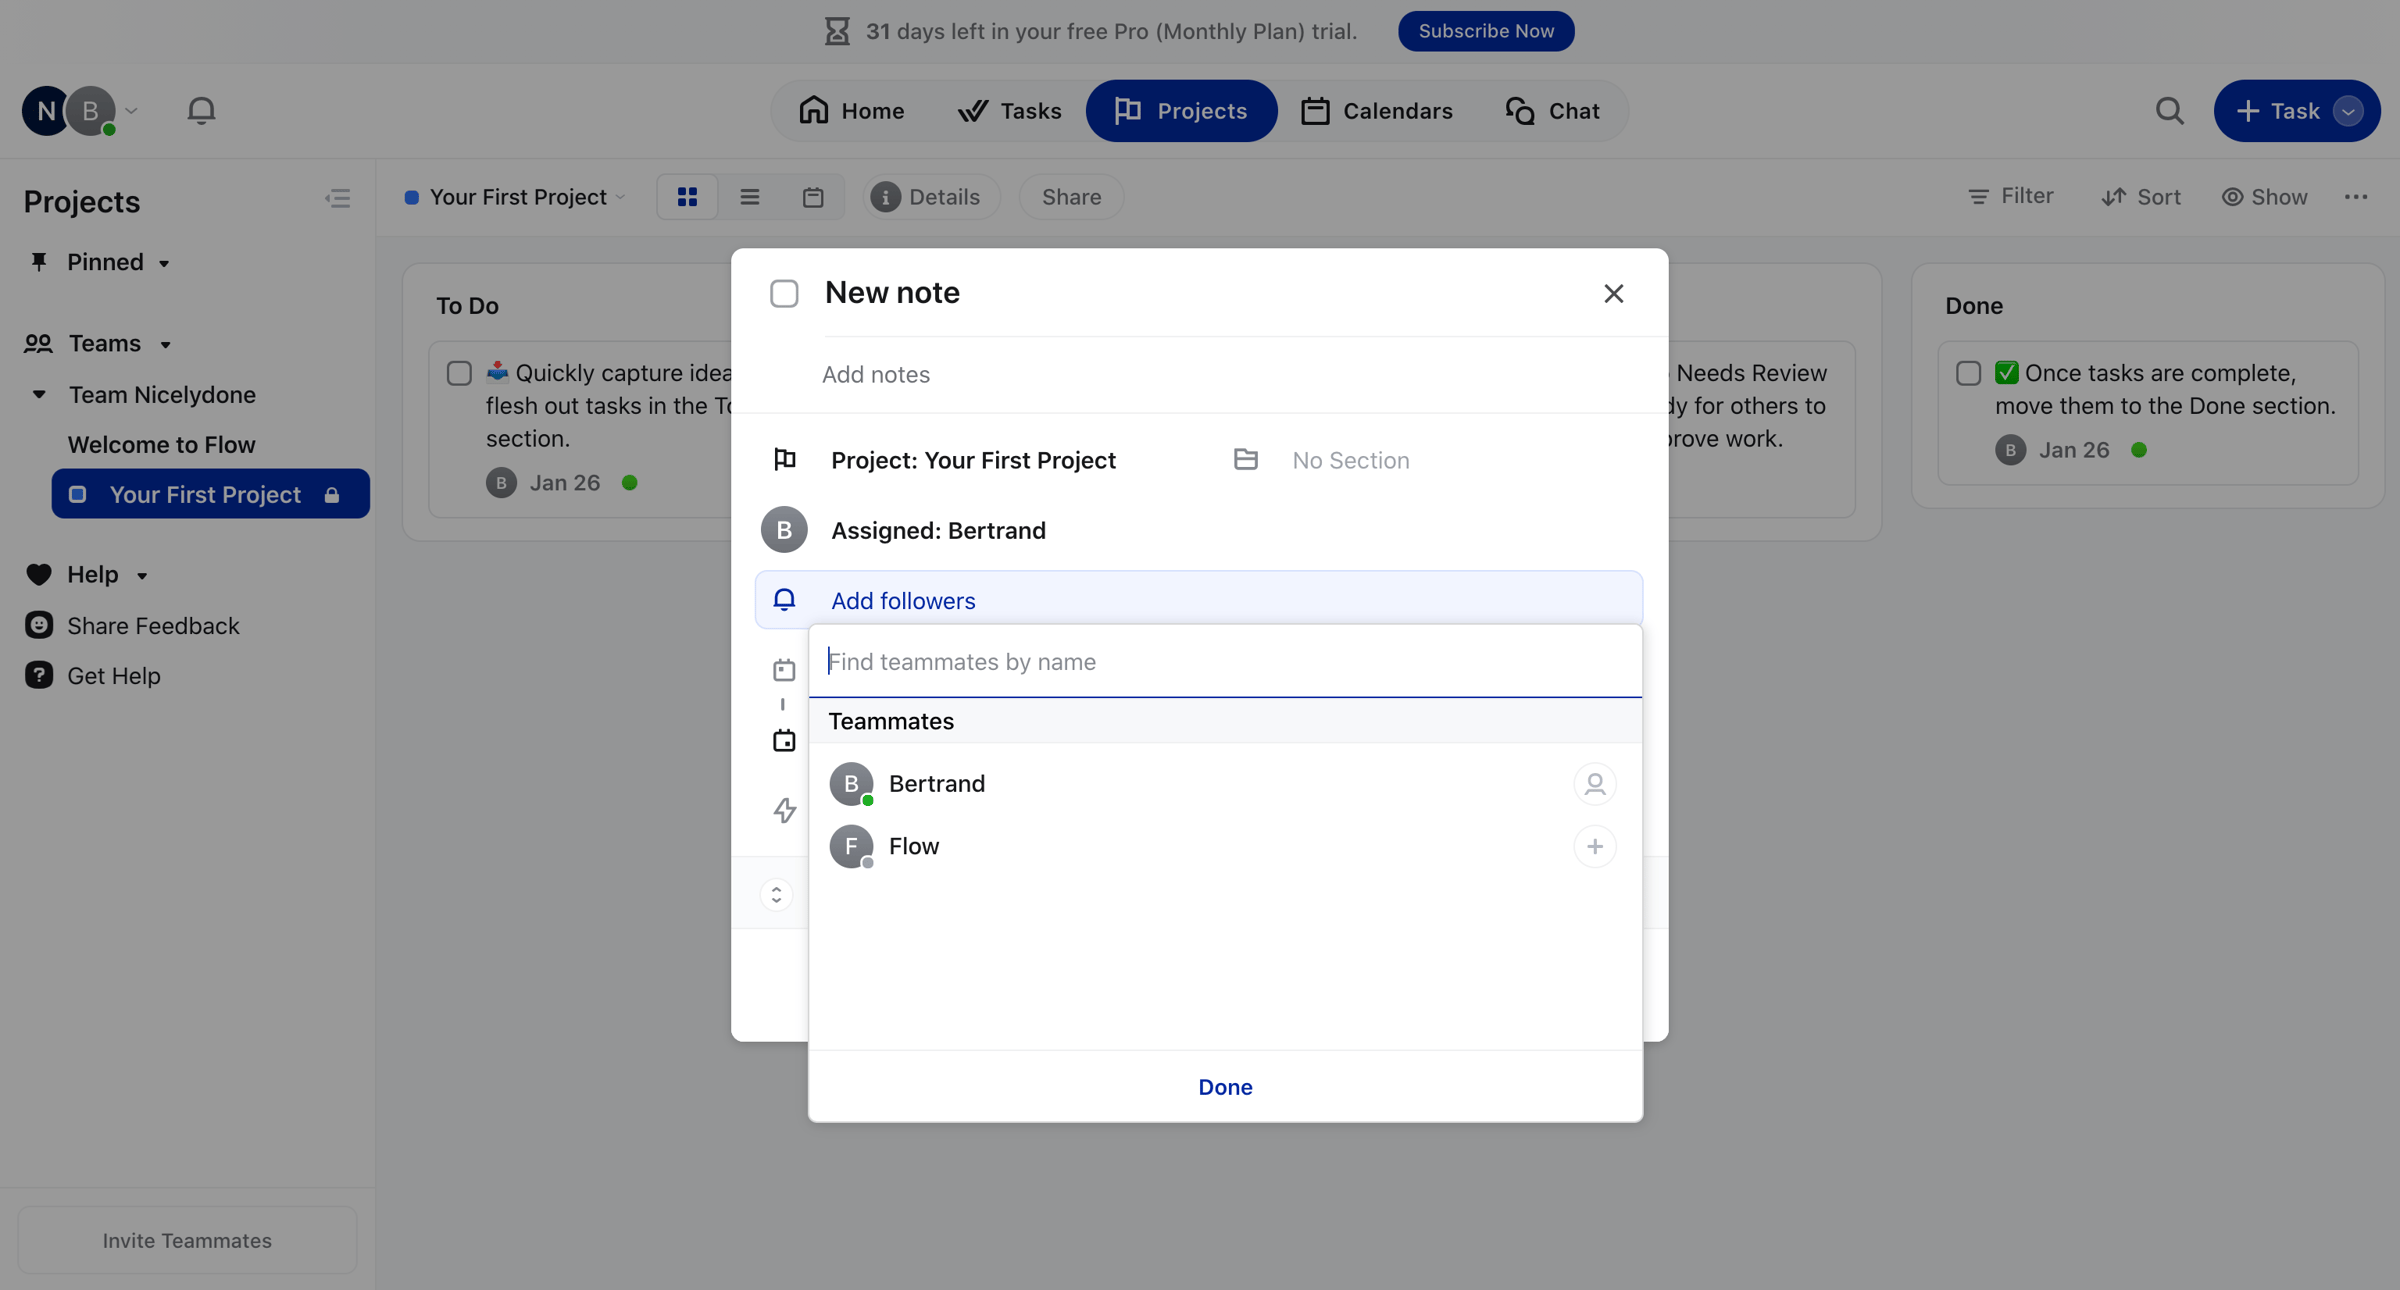Add Flow as follower with plus icon

tap(1595, 847)
